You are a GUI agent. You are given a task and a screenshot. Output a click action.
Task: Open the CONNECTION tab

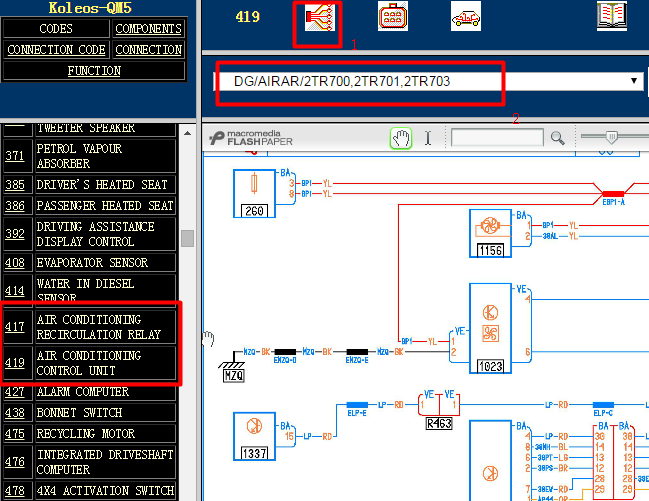pos(149,50)
